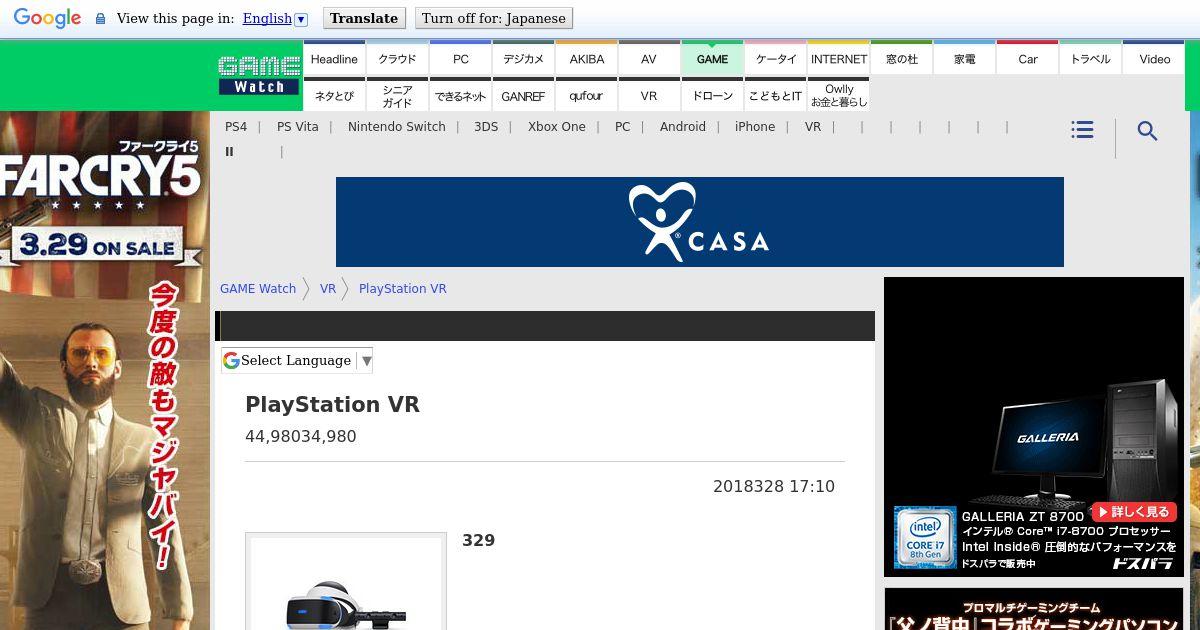Click the article date 2018328 17:10
Image resolution: width=1200 pixels, height=630 pixels.
click(774, 487)
